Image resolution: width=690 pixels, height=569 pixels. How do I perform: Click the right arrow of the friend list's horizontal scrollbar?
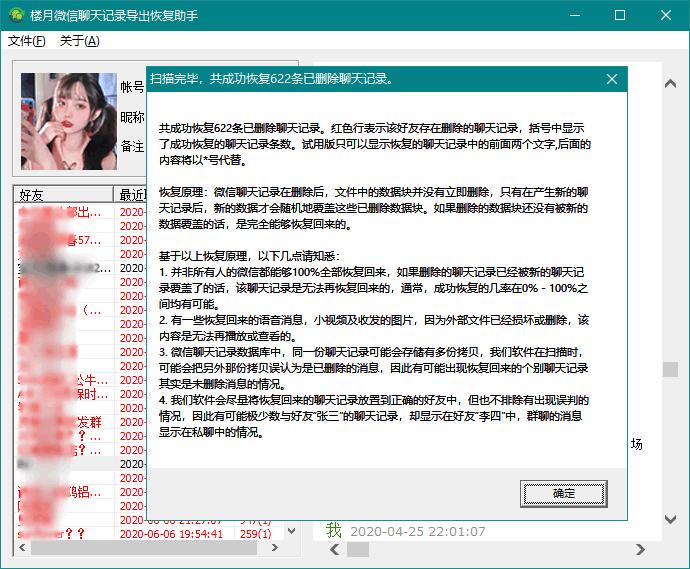tap(275, 547)
